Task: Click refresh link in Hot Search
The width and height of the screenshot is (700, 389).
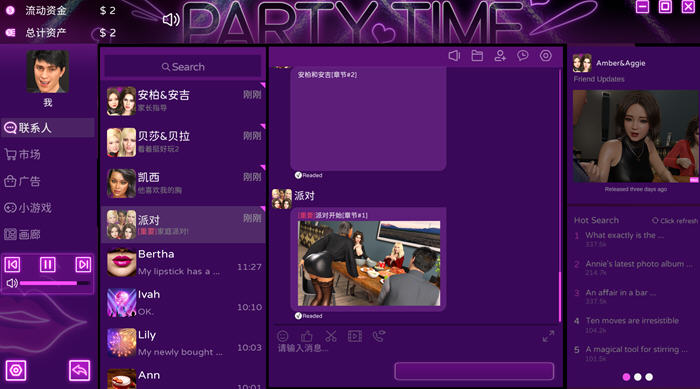Action: 674,221
